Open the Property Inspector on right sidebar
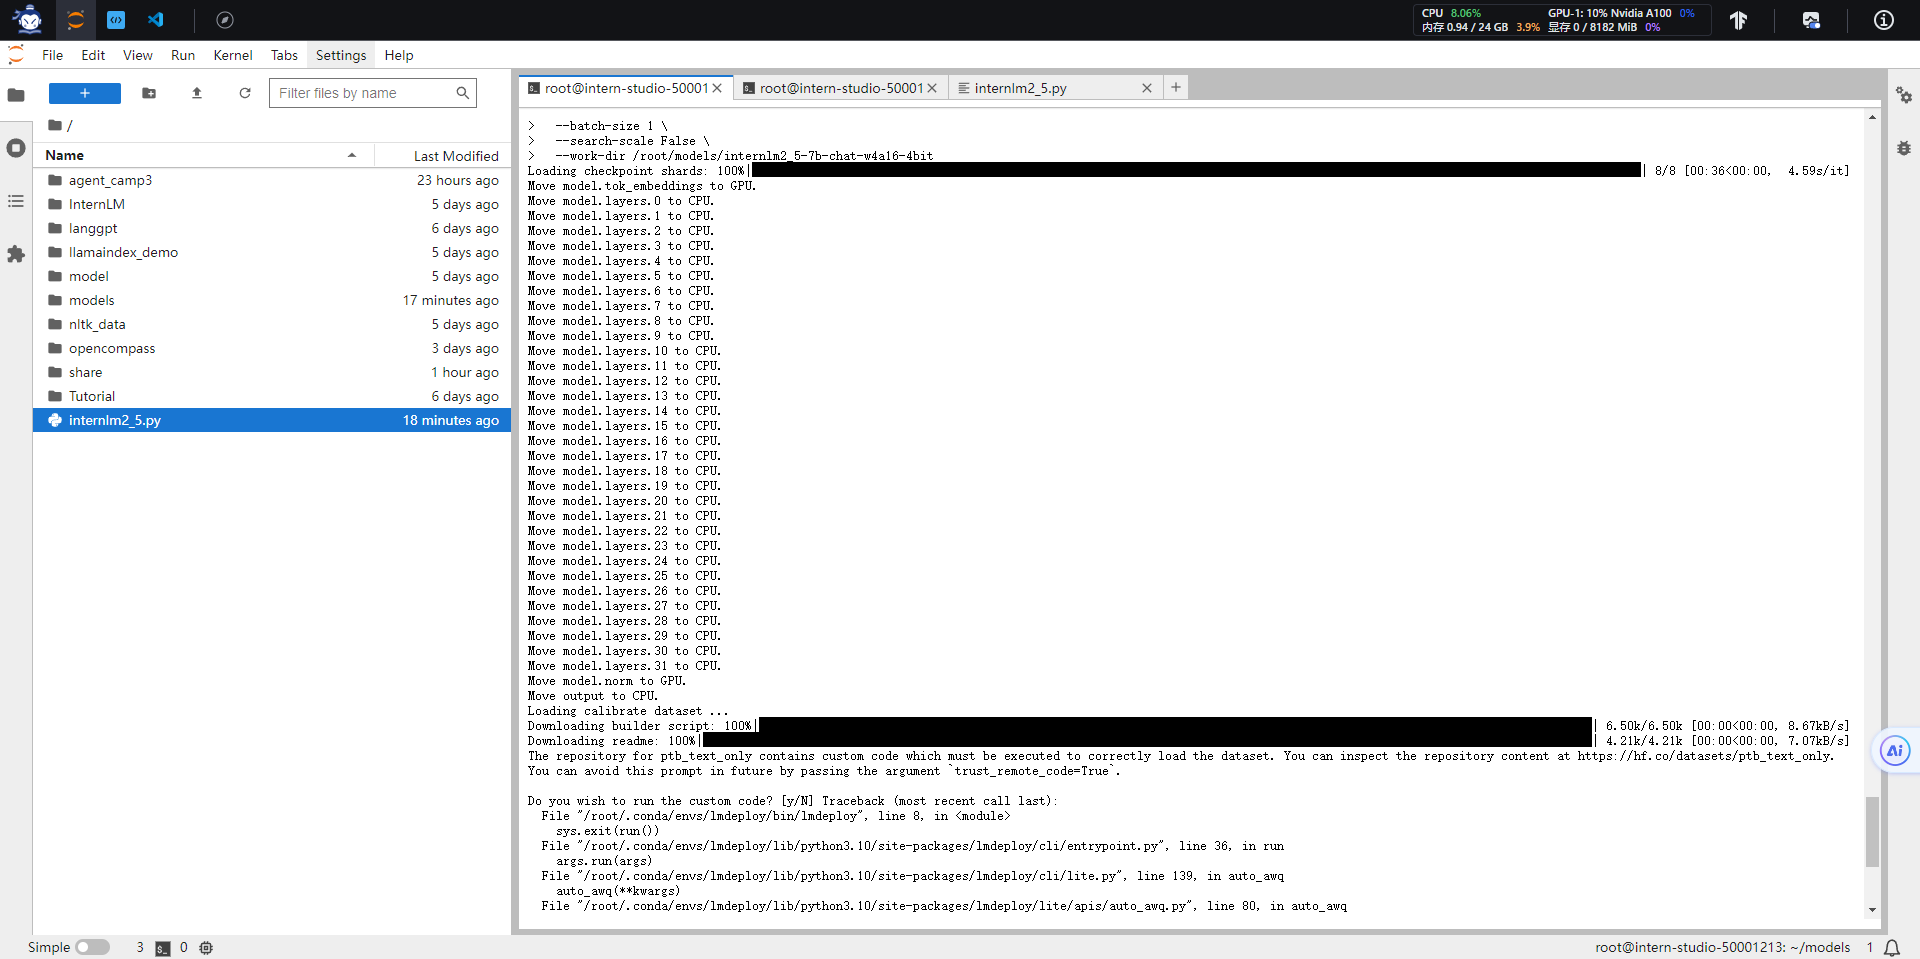Screen dimensions: 1920x959 point(1904,95)
